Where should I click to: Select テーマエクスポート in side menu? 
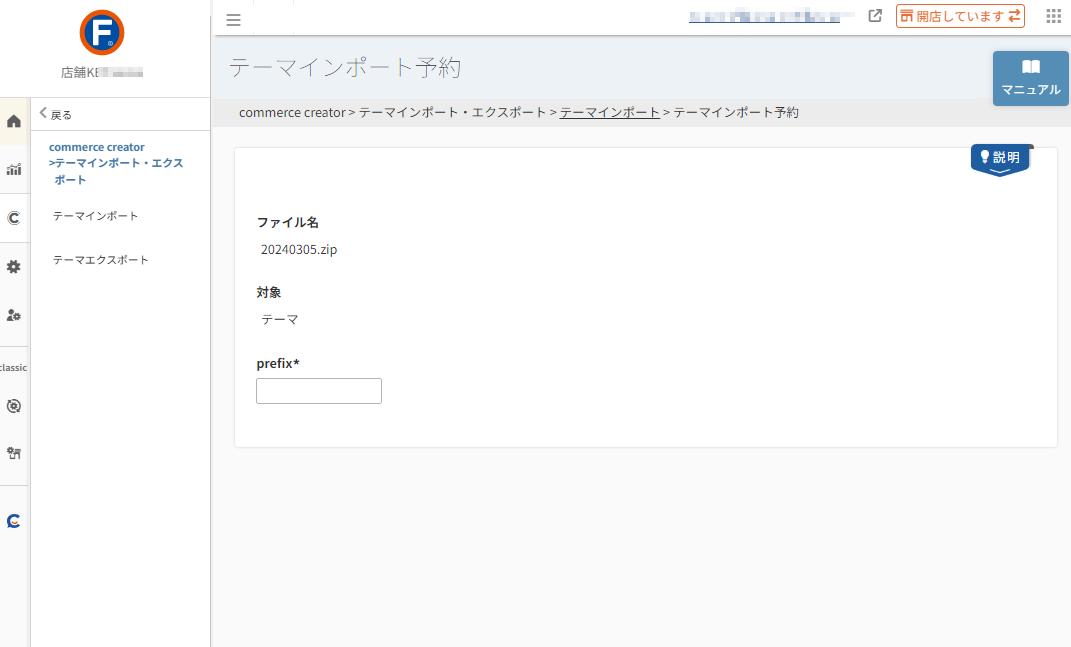tap(100, 260)
